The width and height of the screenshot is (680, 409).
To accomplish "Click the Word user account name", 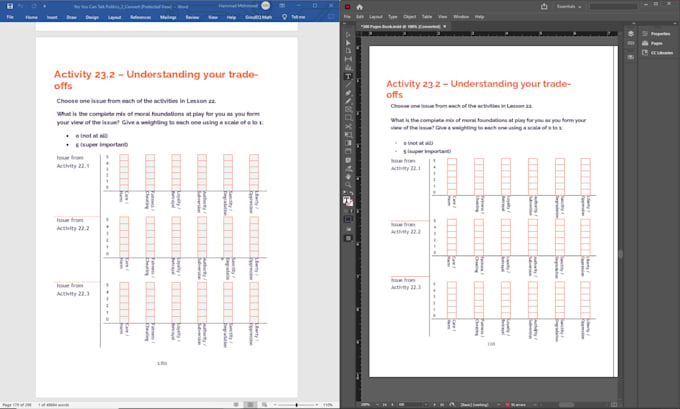I will (x=238, y=6).
